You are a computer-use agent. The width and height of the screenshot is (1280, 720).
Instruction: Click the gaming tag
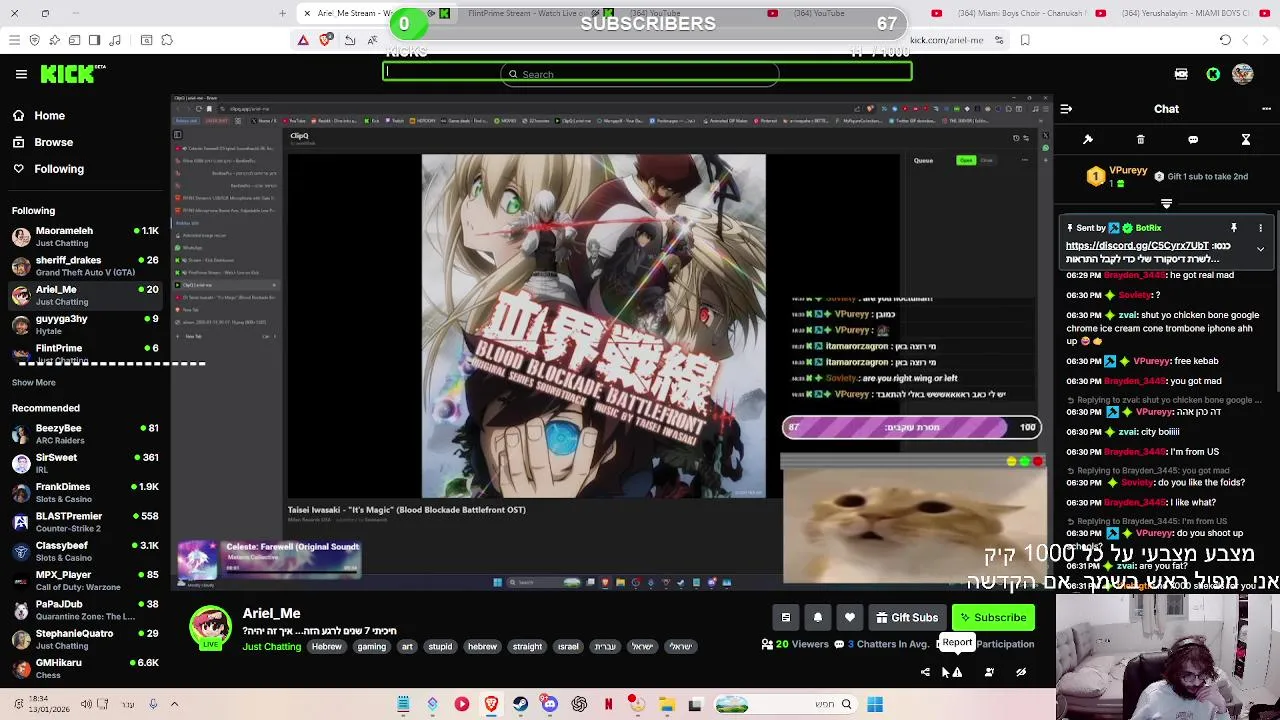coord(372,647)
